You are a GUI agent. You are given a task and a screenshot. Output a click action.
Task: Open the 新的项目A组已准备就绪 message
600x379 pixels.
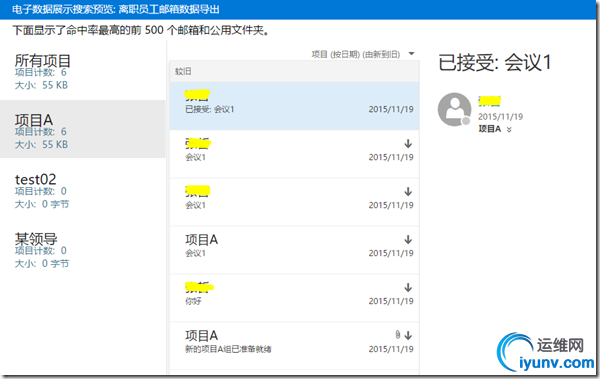[x=294, y=346]
